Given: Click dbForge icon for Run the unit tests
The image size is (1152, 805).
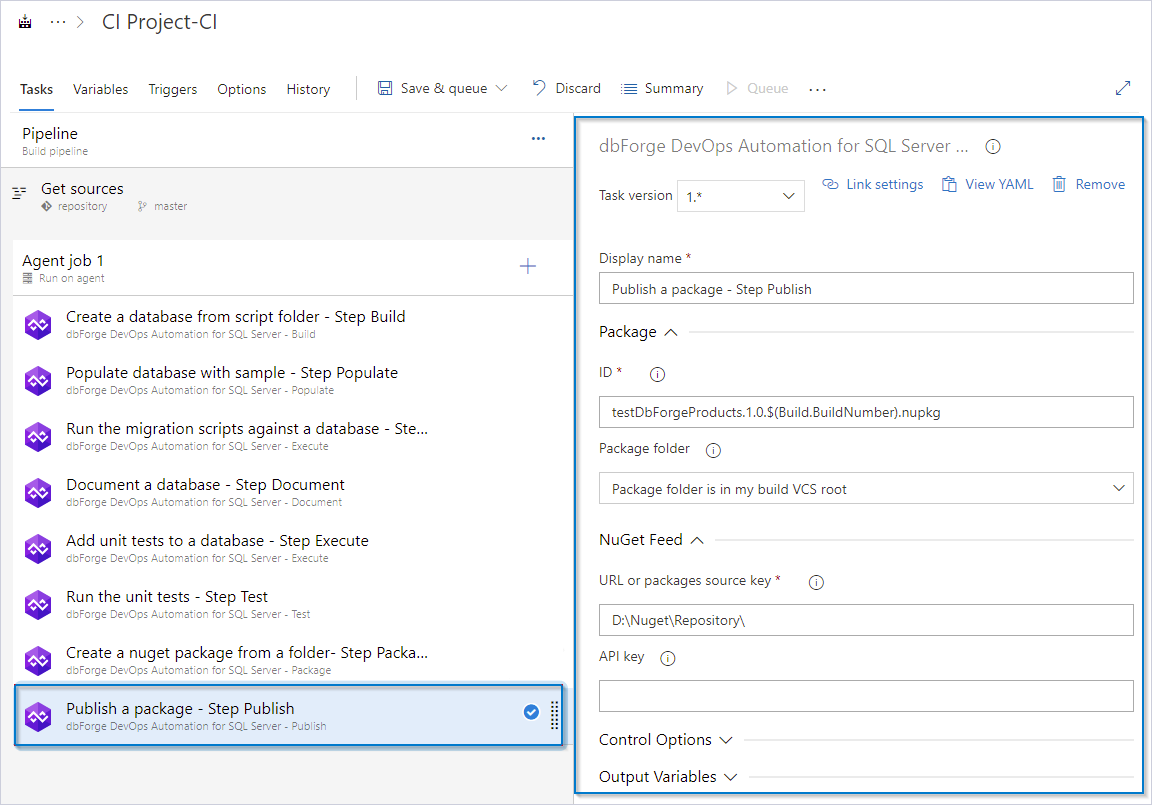Looking at the screenshot, I should click(38, 604).
